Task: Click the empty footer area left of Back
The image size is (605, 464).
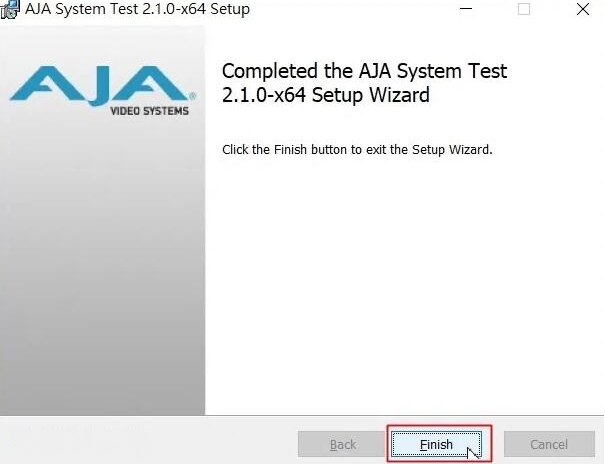Action: click(x=150, y=444)
